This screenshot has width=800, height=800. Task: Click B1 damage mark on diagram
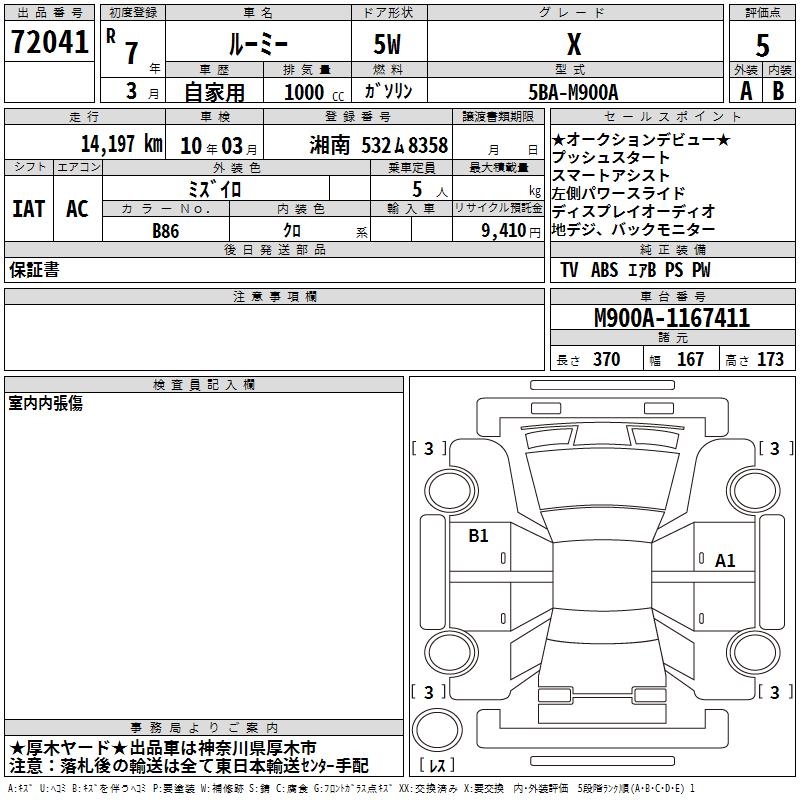(479, 536)
